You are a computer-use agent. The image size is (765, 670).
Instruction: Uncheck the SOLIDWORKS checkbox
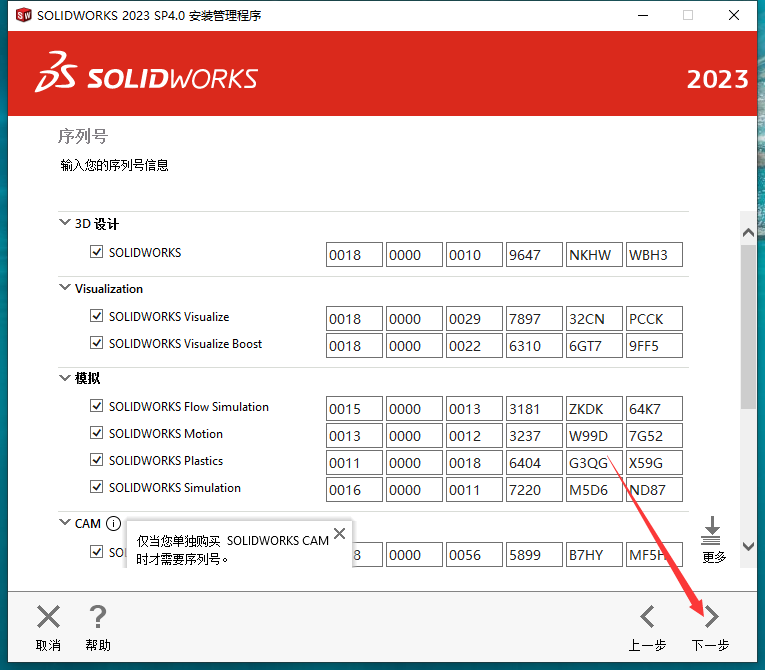tap(97, 252)
